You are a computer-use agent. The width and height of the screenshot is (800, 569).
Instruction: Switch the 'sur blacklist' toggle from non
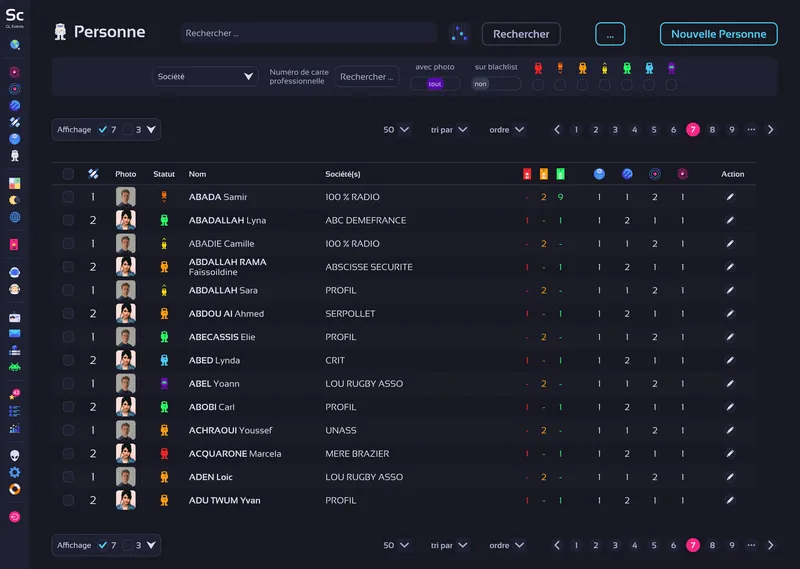496,84
